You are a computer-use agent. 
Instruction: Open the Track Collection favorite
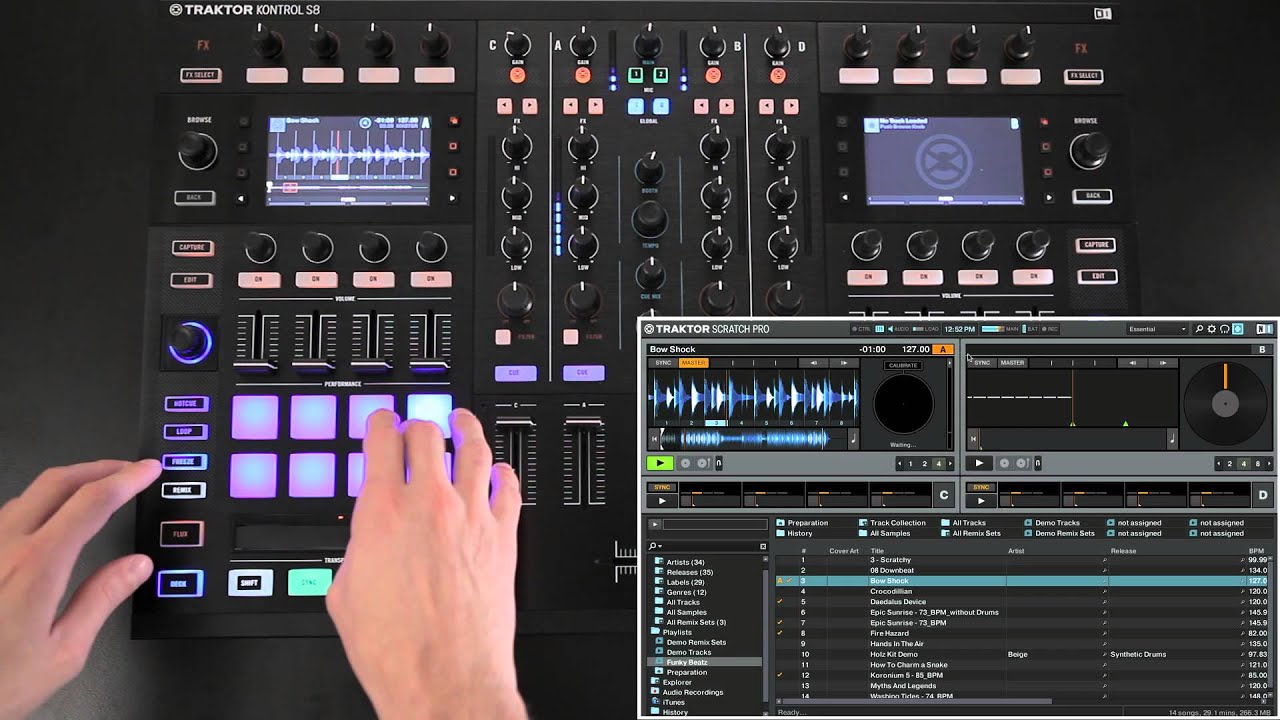pos(892,523)
